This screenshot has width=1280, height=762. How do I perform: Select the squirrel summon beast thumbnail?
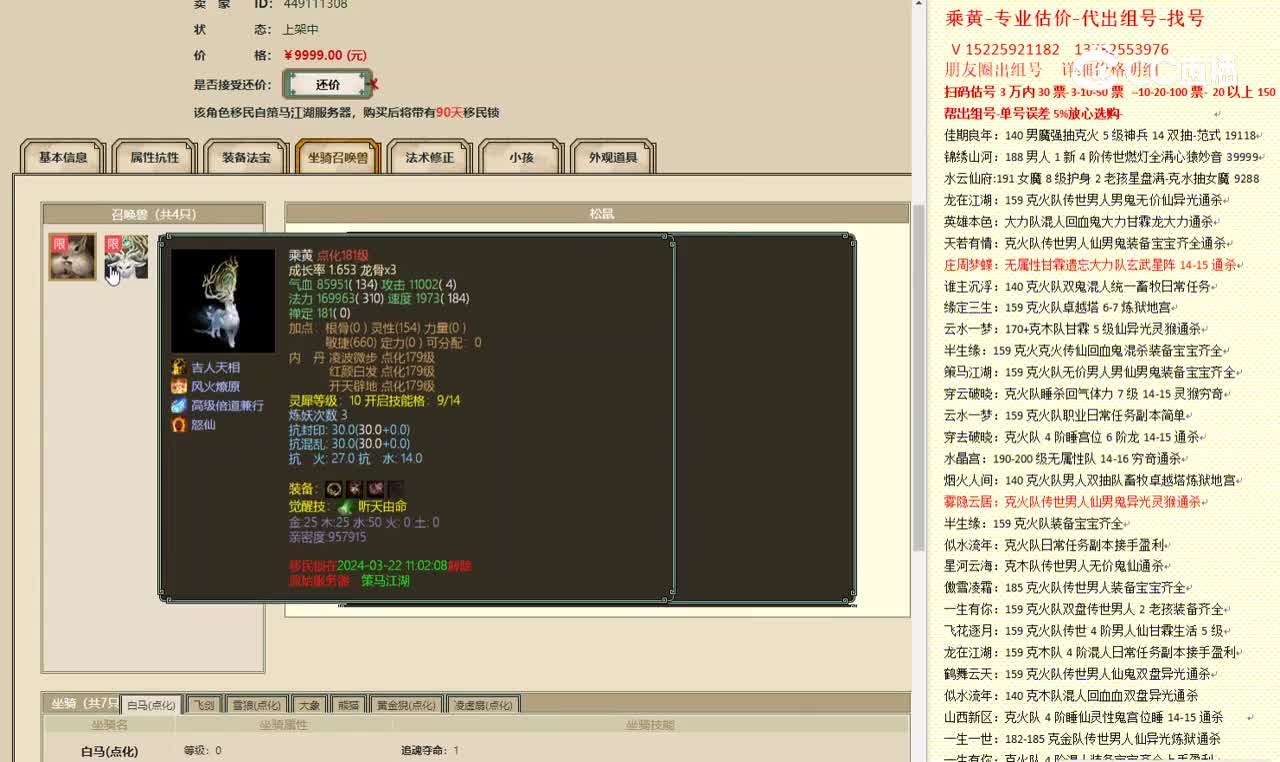pyautogui.click(x=73, y=257)
